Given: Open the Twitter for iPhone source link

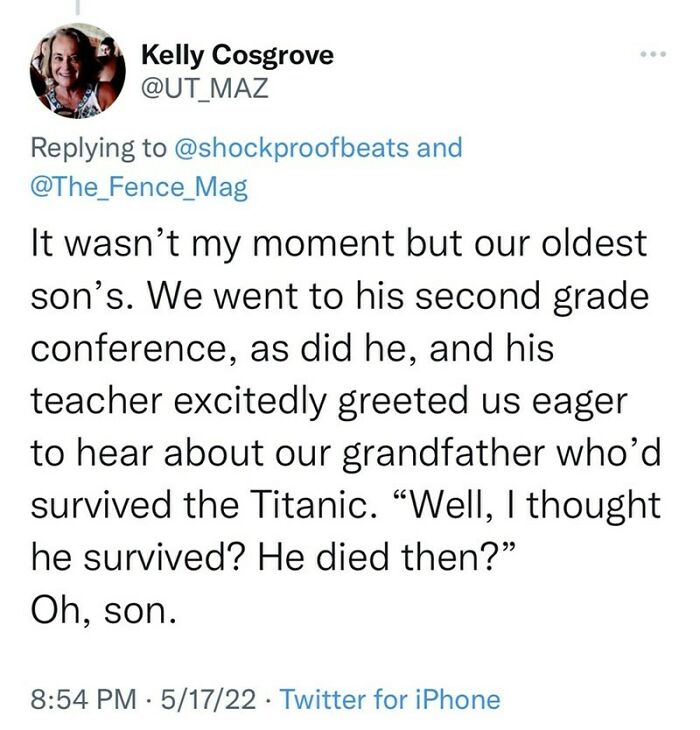Looking at the screenshot, I should pos(389,699).
